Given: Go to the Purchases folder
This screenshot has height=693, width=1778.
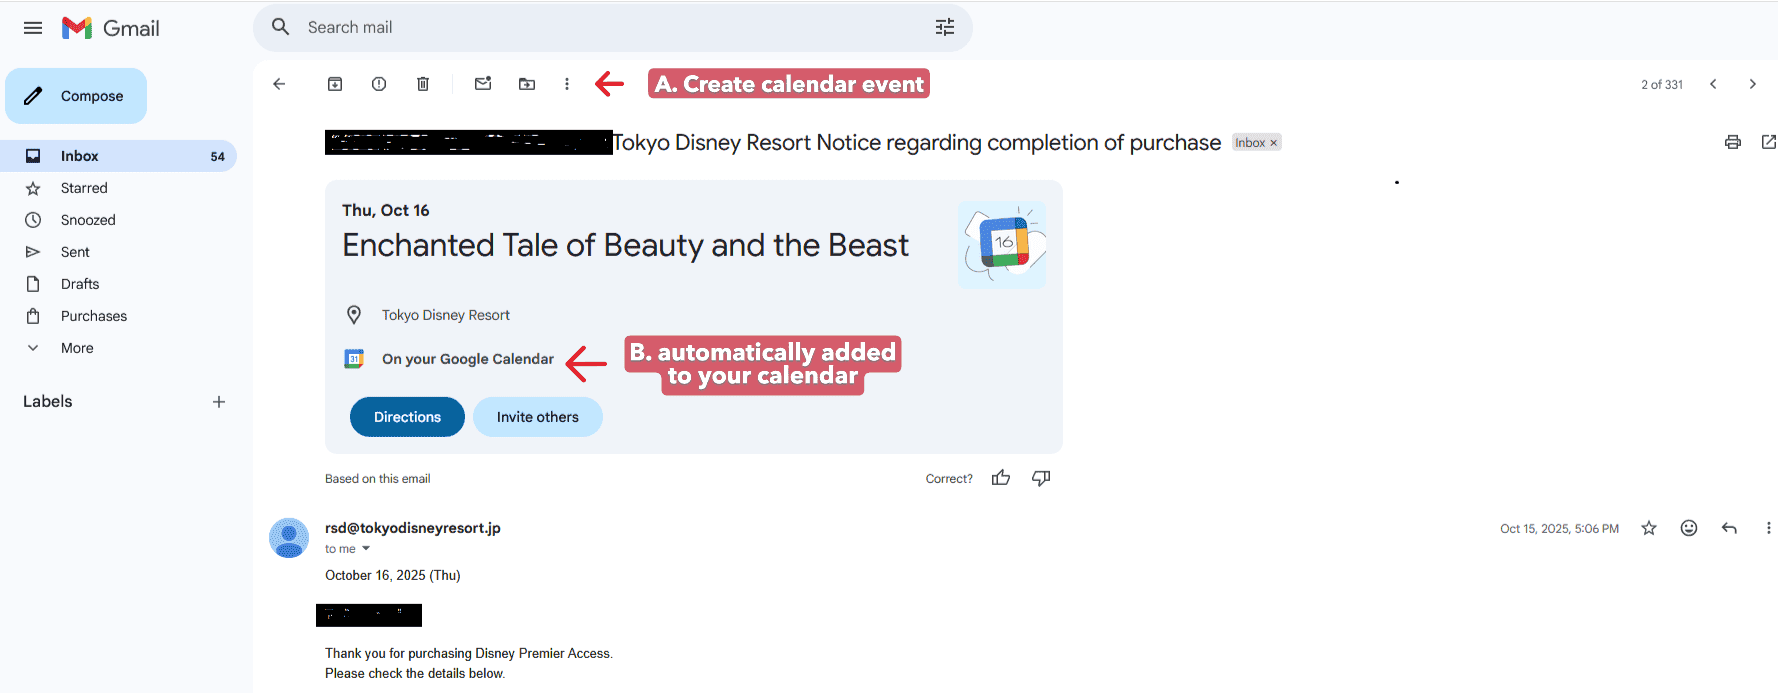Looking at the screenshot, I should (93, 316).
